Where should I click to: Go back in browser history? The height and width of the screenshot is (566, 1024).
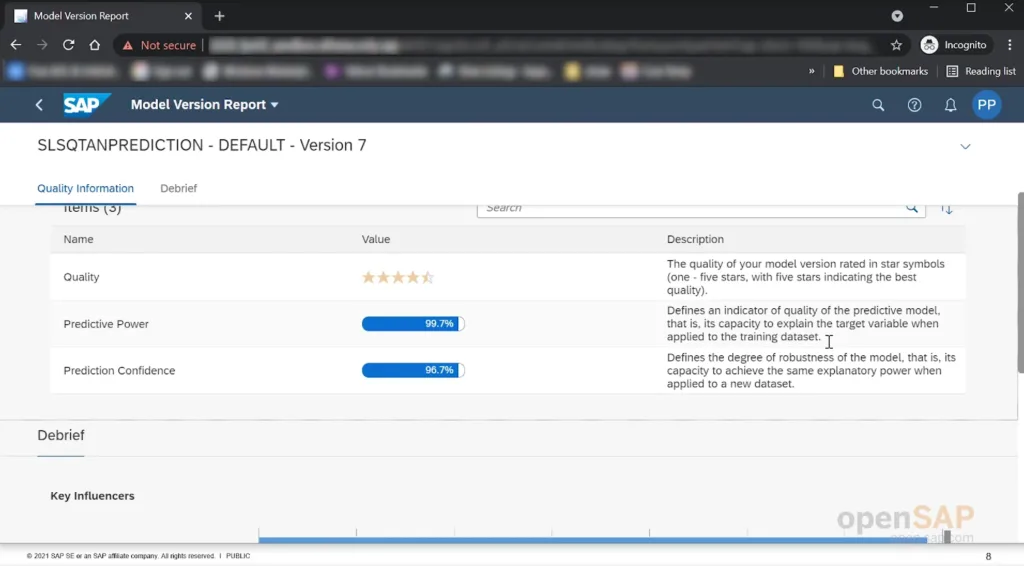point(16,45)
